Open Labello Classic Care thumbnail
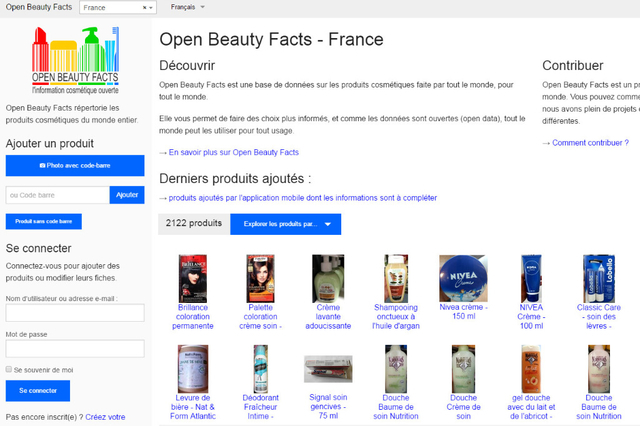Viewport: 640px width, 426px height. (599, 279)
